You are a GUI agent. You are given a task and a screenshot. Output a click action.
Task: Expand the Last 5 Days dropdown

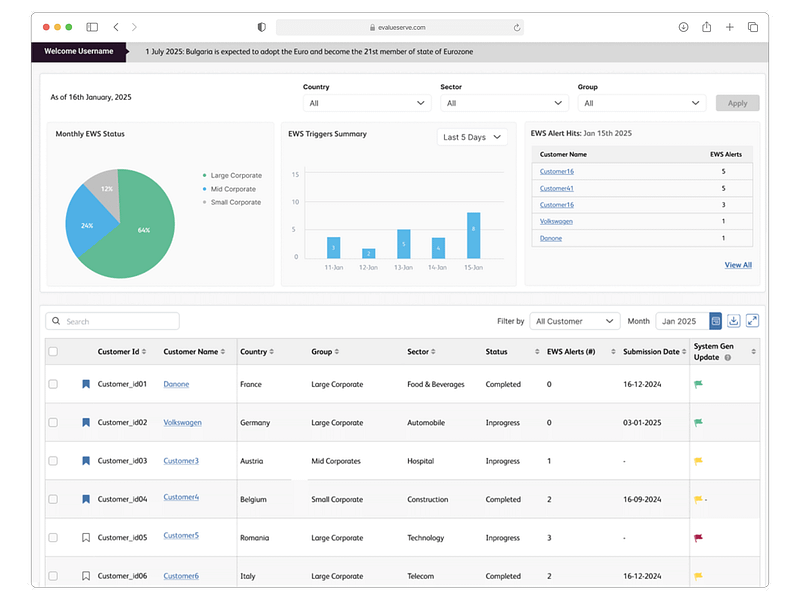click(x=472, y=137)
